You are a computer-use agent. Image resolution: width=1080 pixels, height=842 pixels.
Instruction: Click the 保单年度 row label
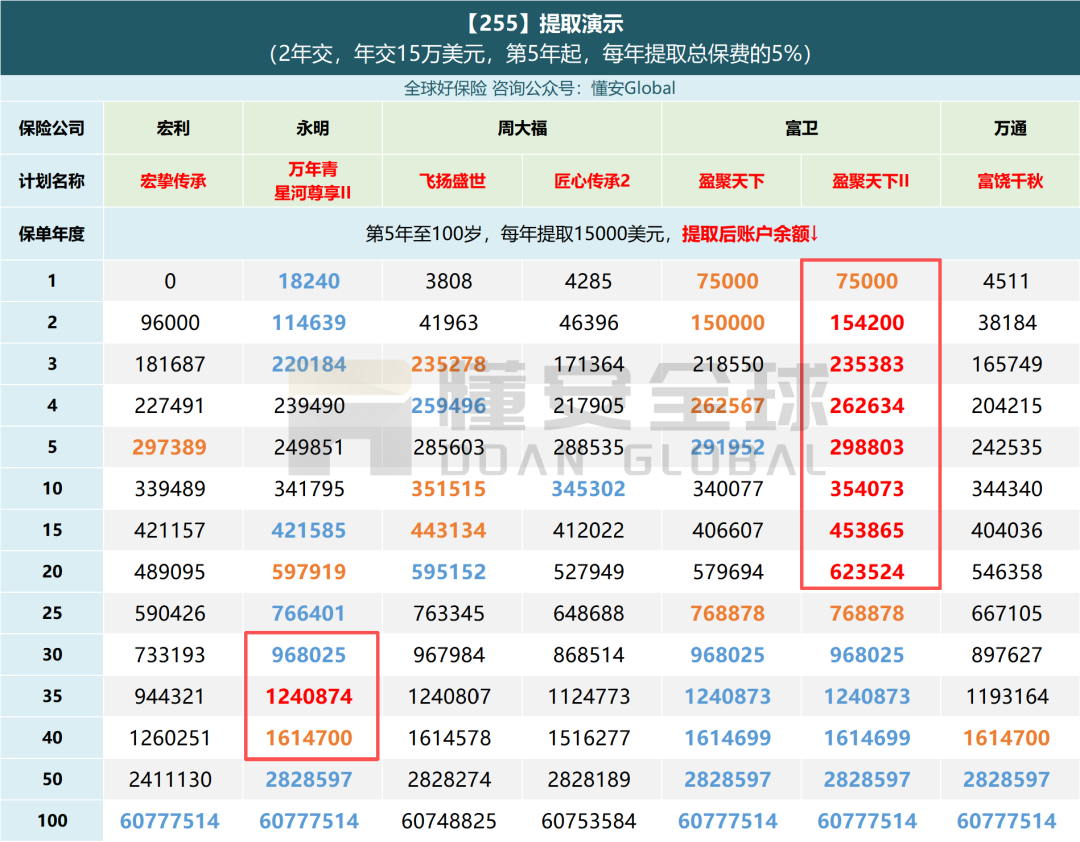51,234
